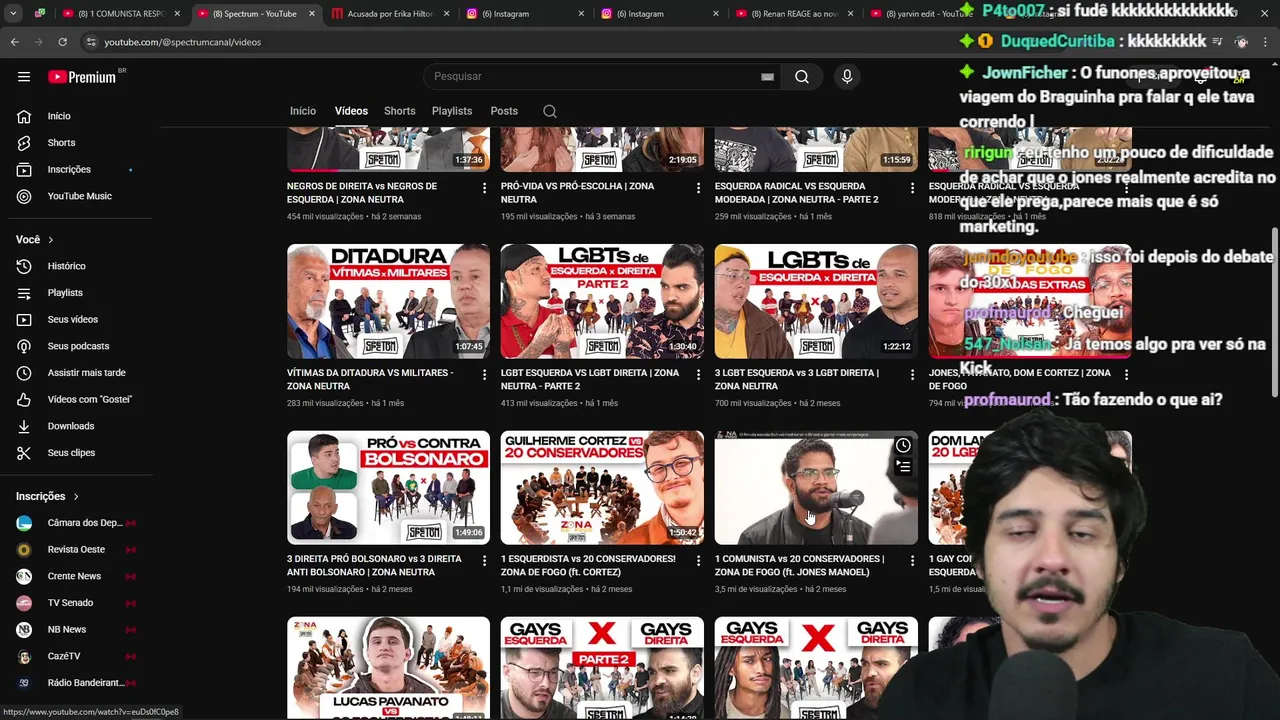The image size is (1280, 720).
Task: Open options for NEGROS DE DIREITA video
Action: tap(484, 188)
